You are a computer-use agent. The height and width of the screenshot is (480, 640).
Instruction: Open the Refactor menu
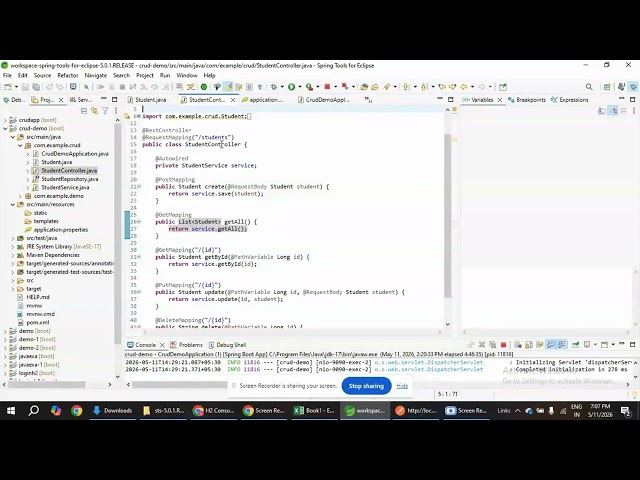[68, 76]
